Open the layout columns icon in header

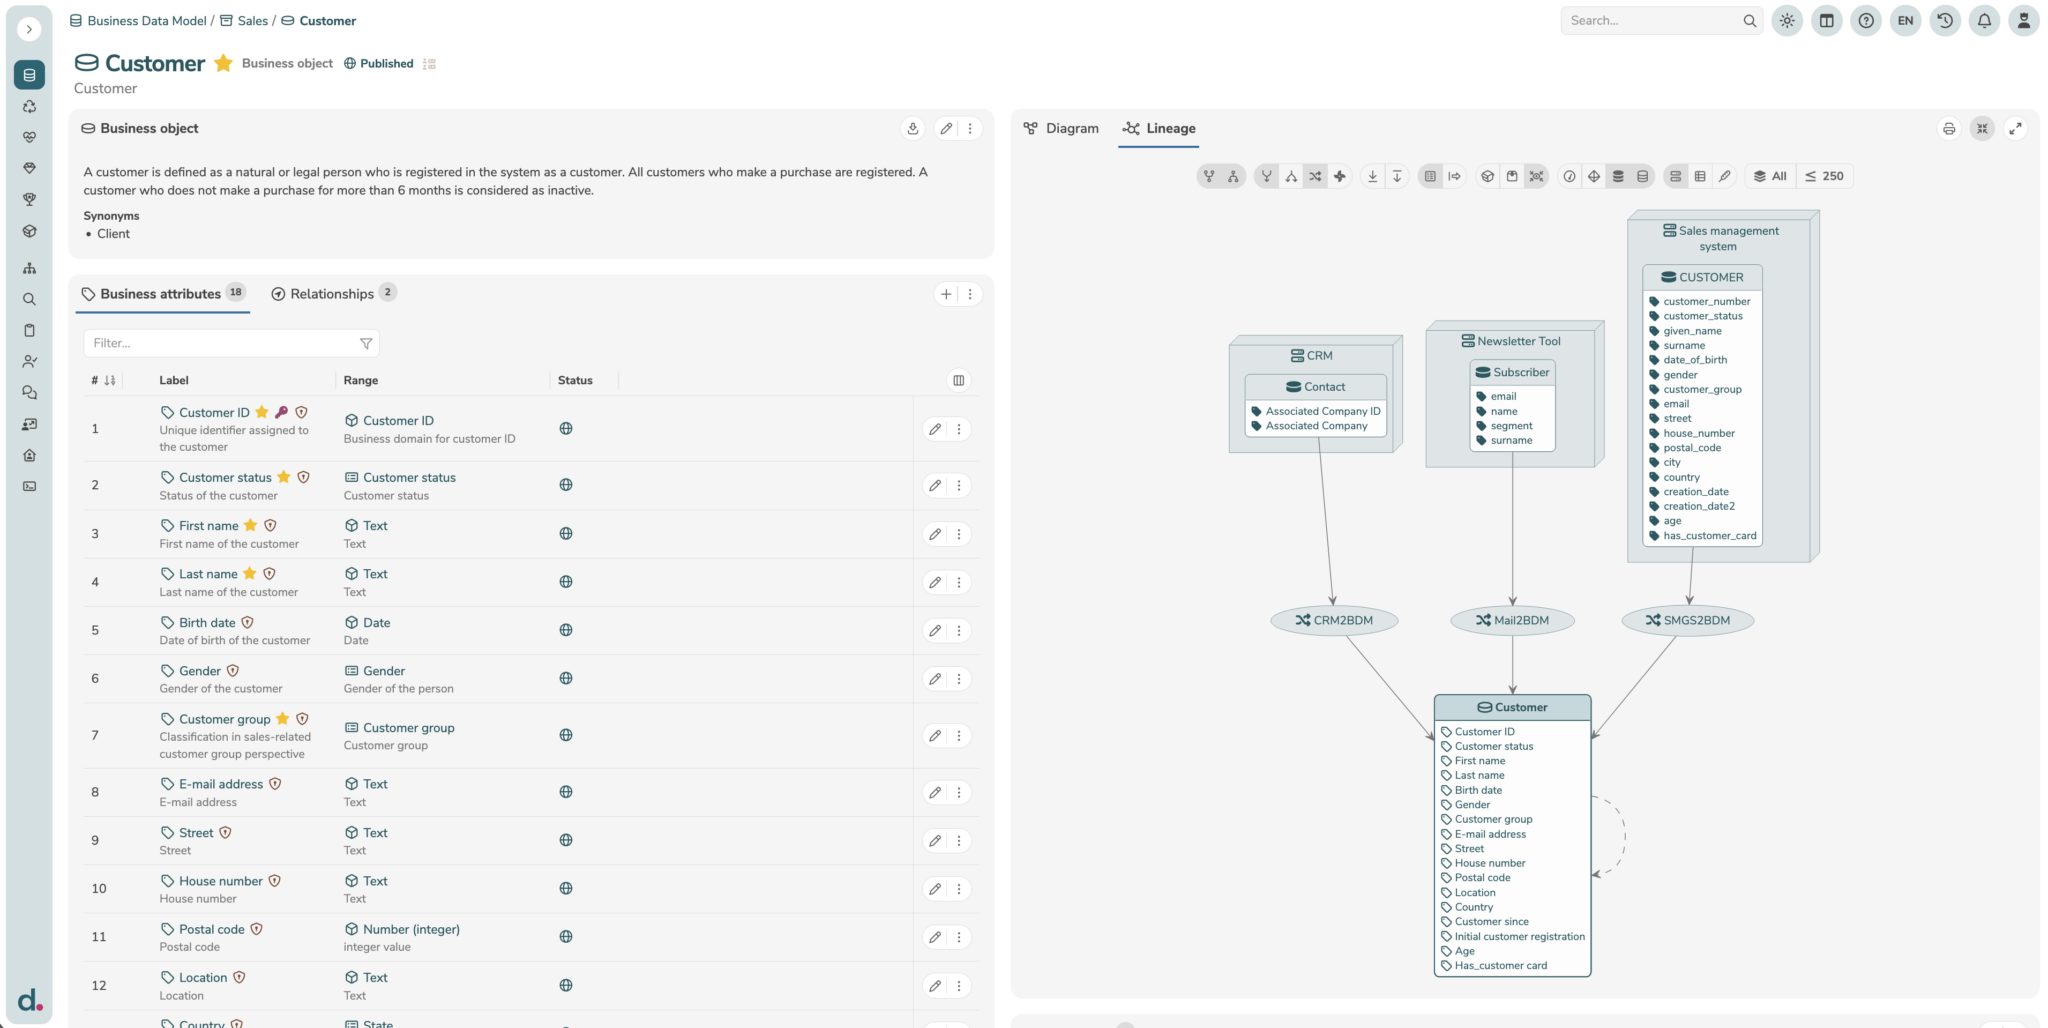1826,21
